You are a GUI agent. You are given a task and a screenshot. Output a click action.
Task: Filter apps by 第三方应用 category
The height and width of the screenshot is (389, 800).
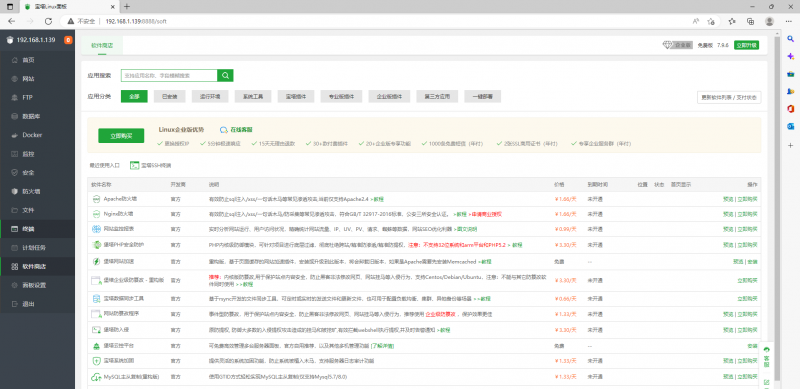click(x=437, y=96)
